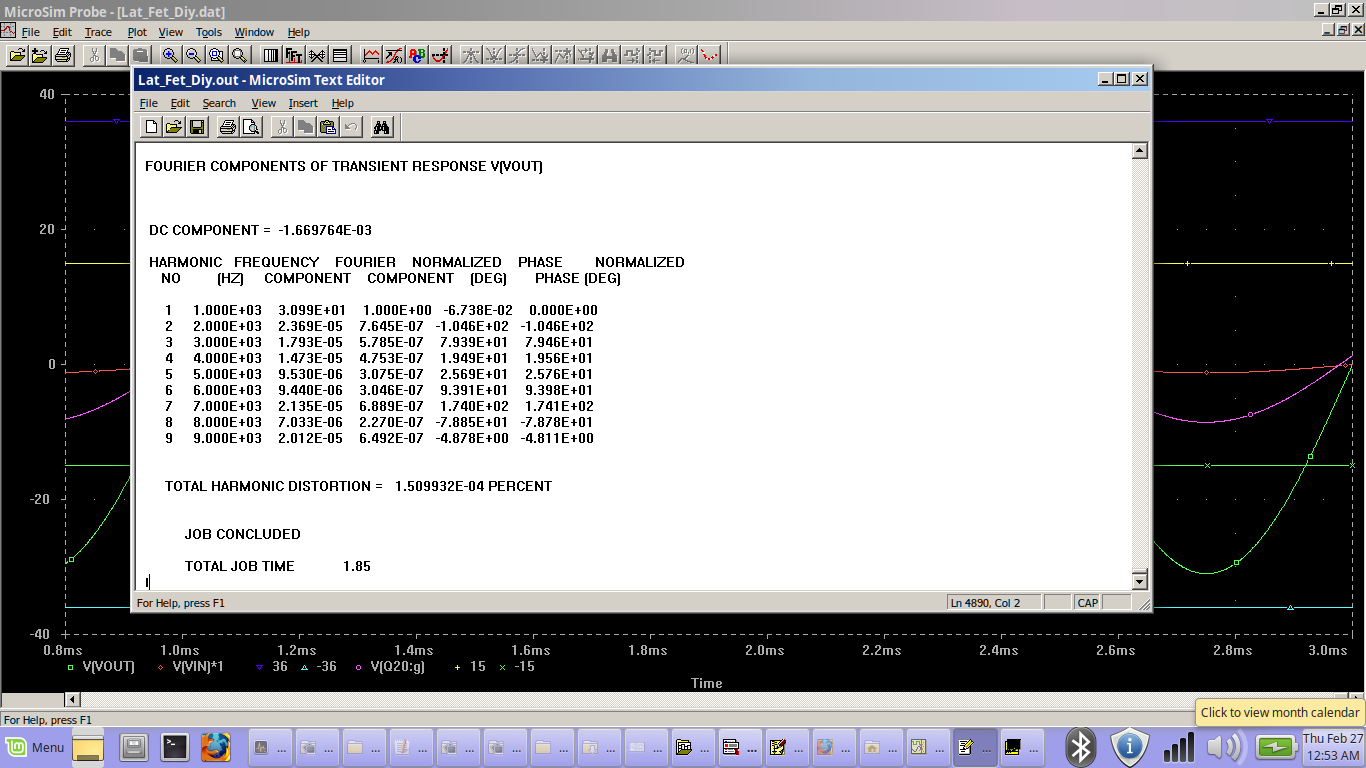This screenshot has width=1366, height=768.
Task: Click the Zoom Area icon in Probe toolbar
Action: [215, 55]
